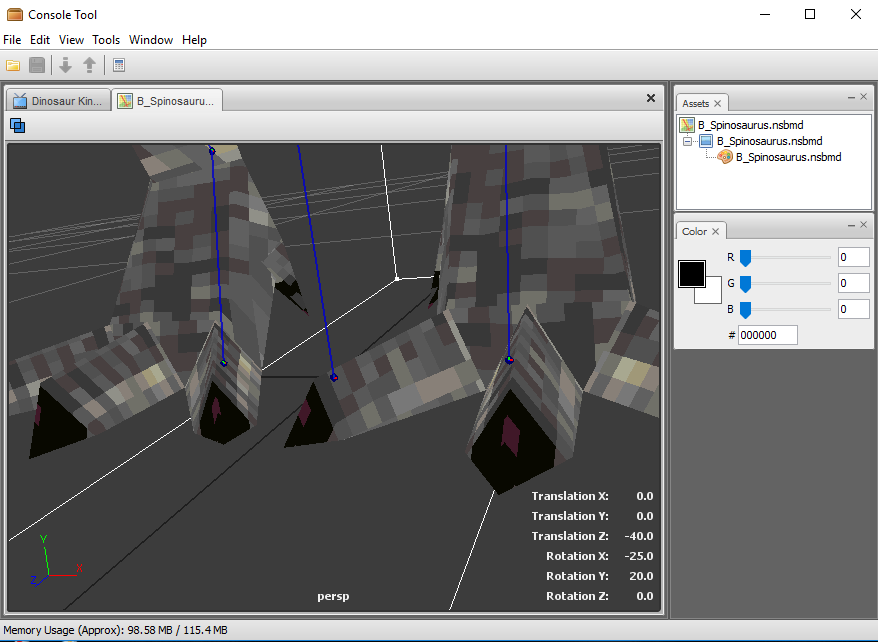The width and height of the screenshot is (878, 642).
Task: Close the model viewer document panel
Action: (x=651, y=98)
